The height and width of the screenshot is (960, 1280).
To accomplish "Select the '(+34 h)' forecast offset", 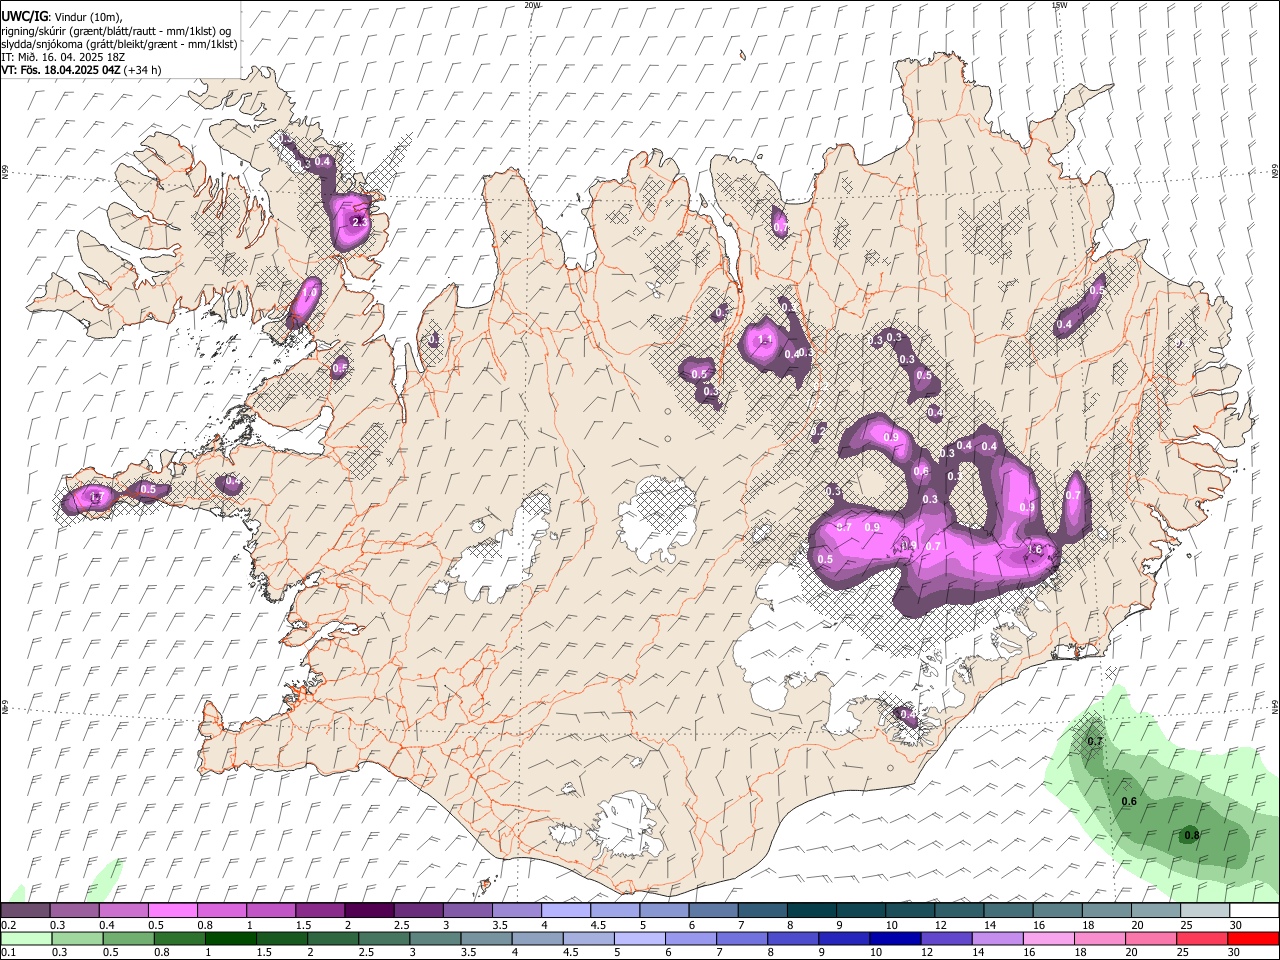I will pyautogui.click(x=143, y=70).
